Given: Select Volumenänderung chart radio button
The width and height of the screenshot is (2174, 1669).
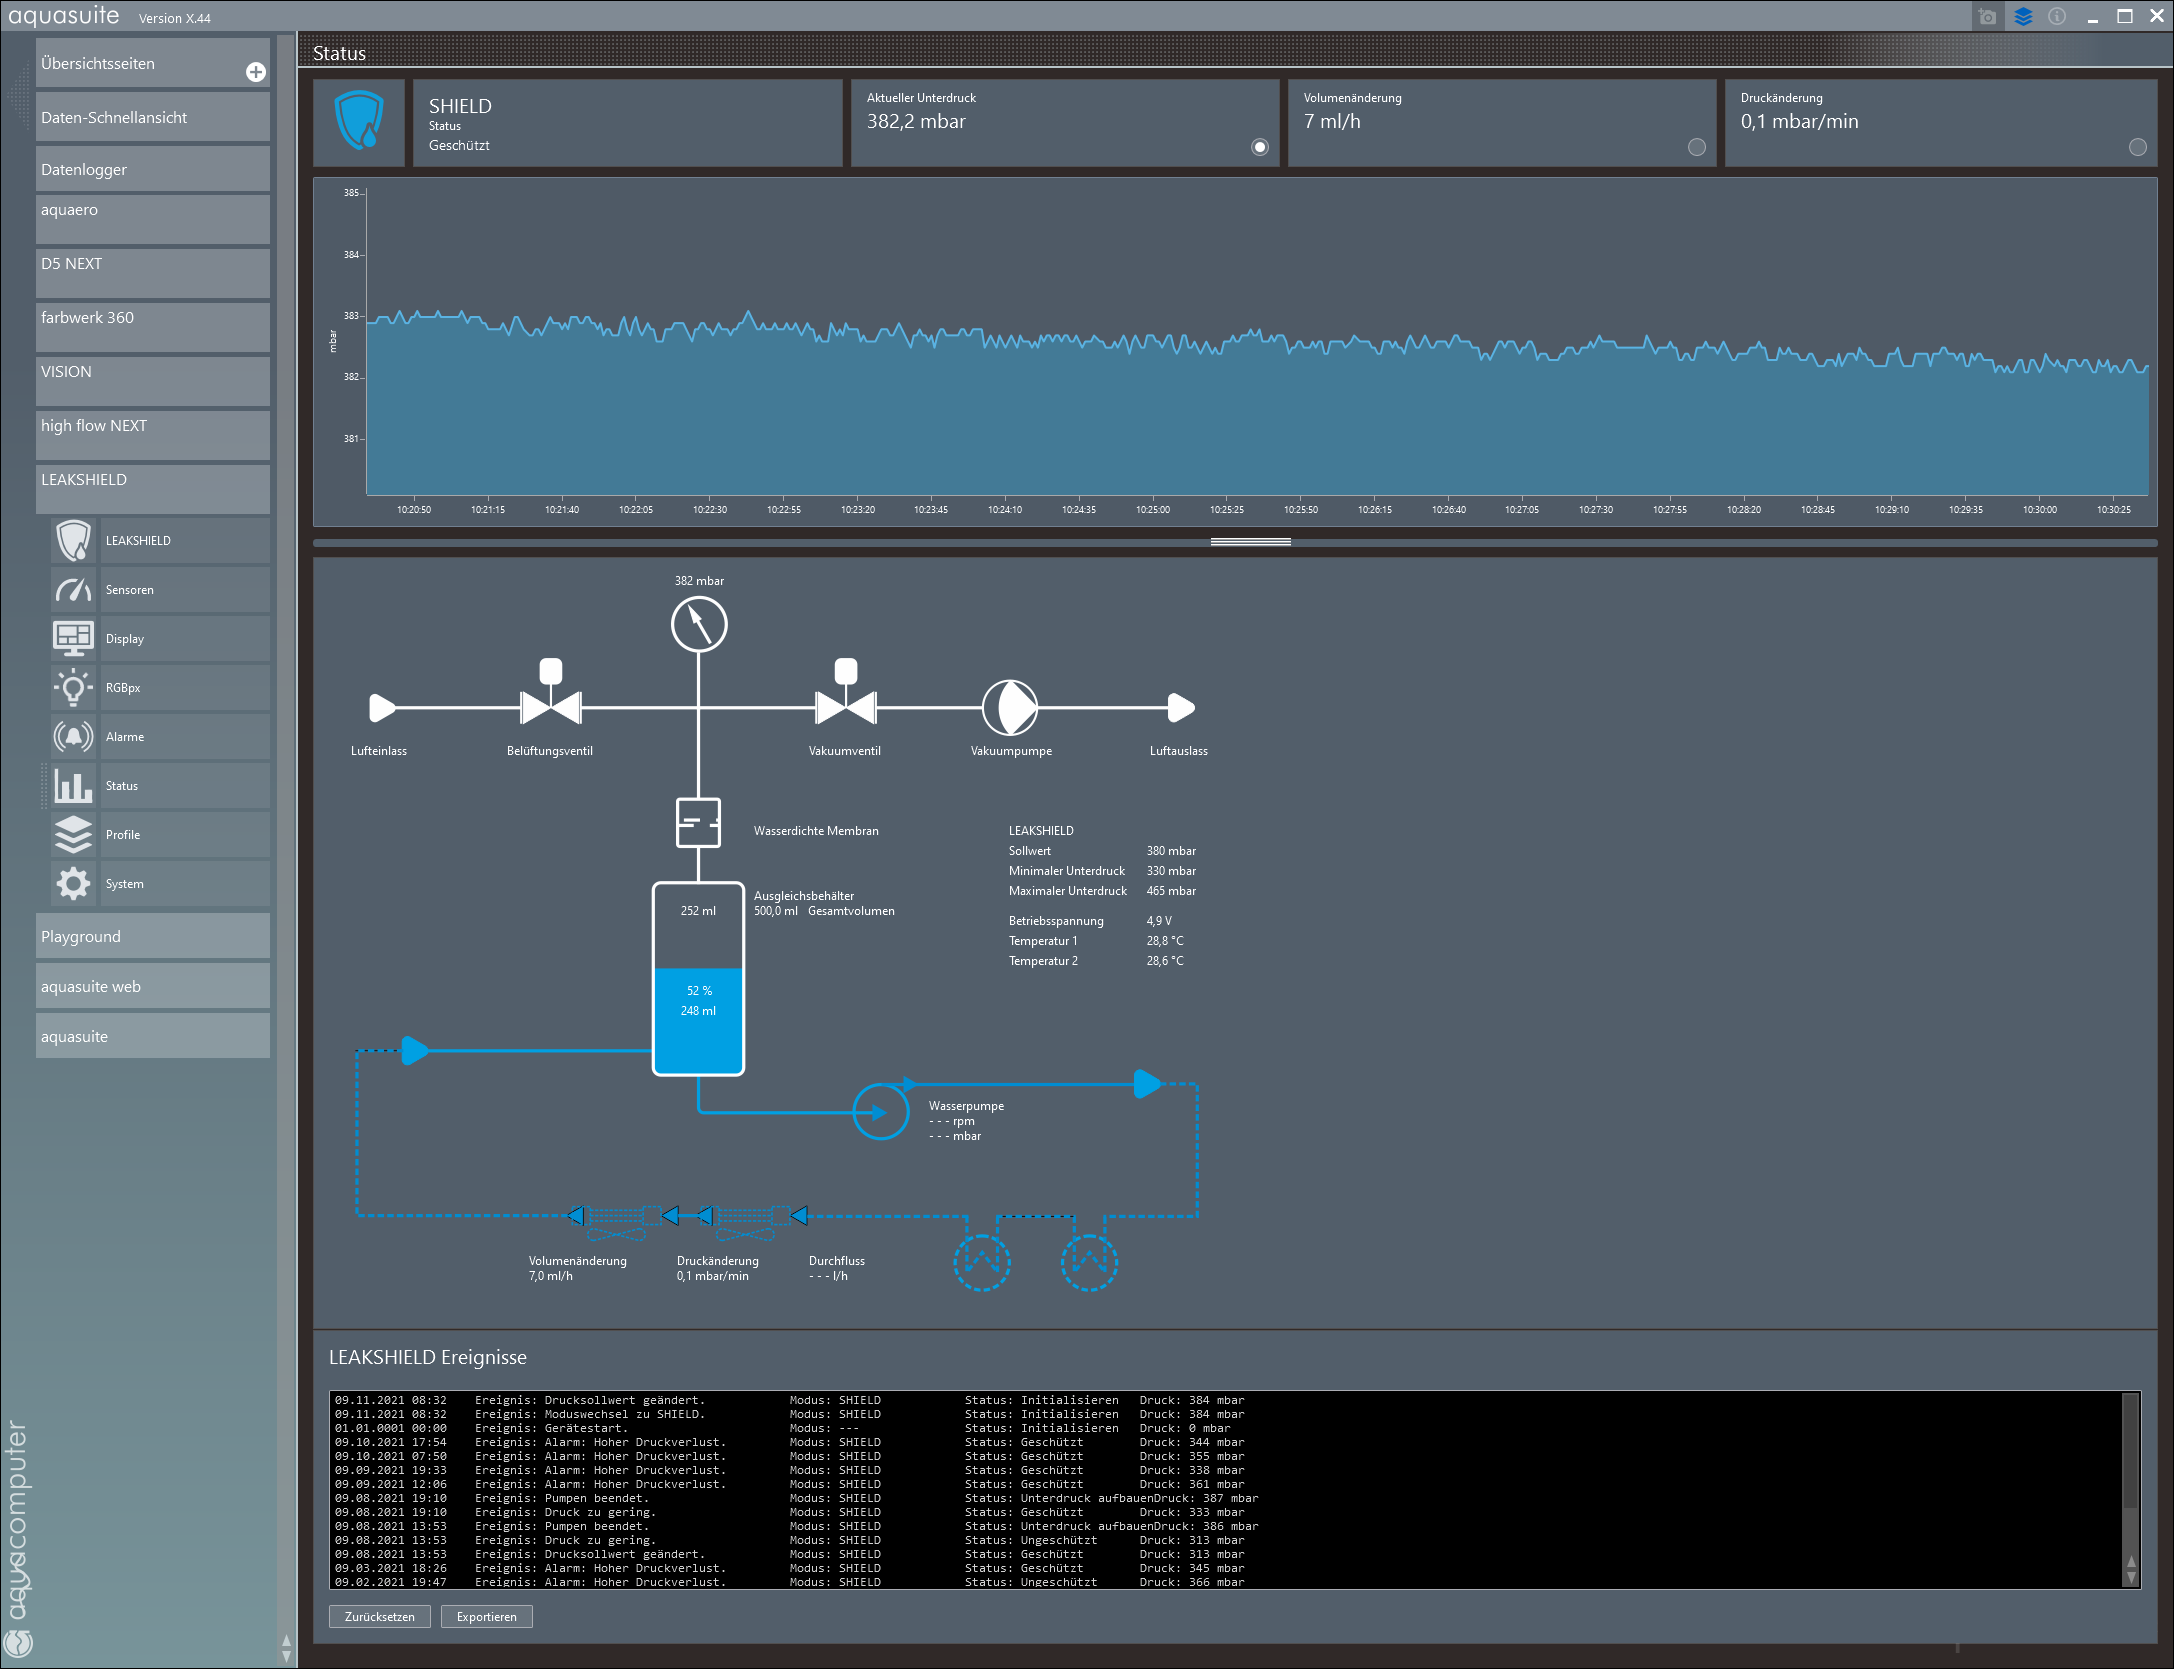Looking at the screenshot, I should click(1697, 147).
